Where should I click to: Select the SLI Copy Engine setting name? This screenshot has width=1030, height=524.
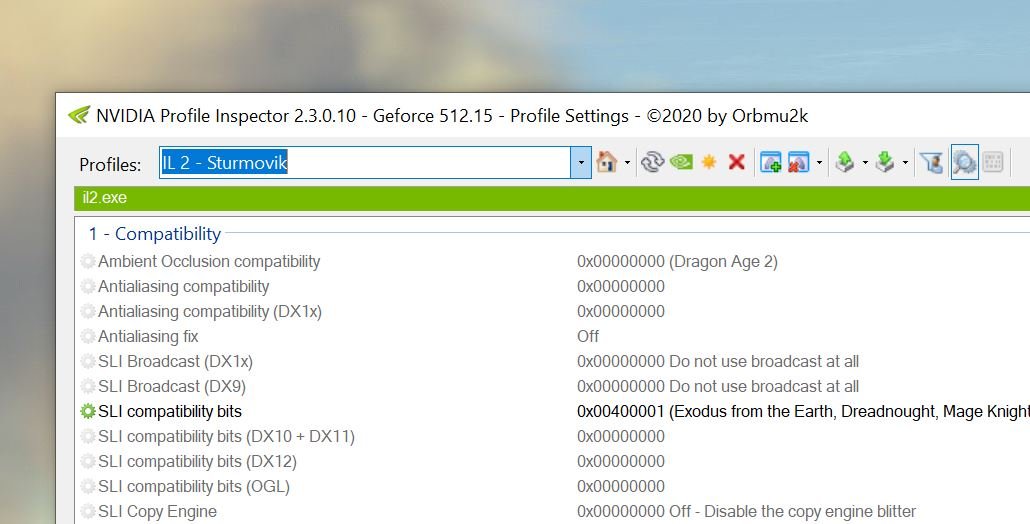tap(157, 512)
